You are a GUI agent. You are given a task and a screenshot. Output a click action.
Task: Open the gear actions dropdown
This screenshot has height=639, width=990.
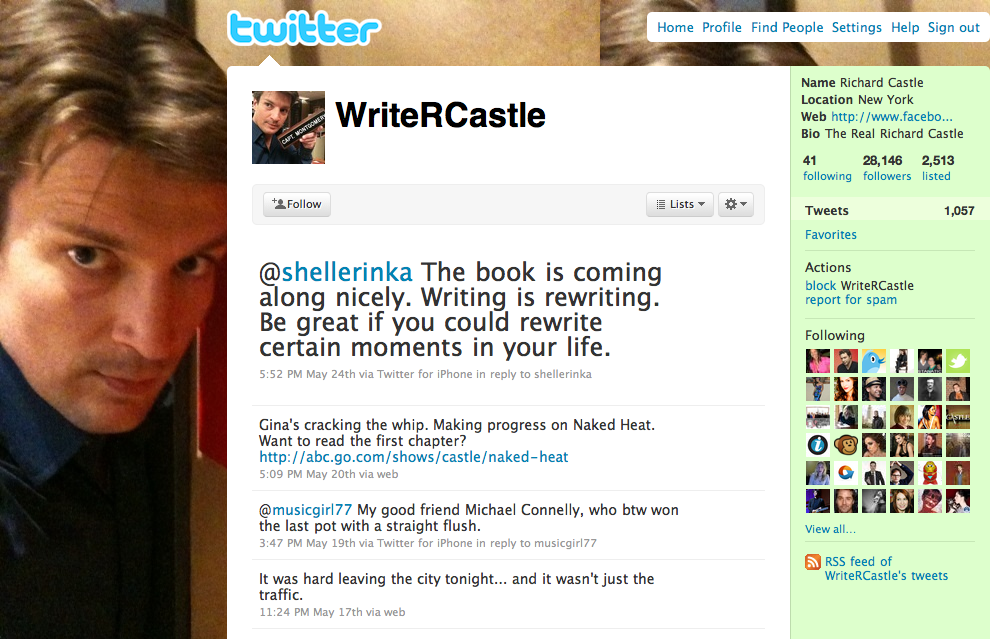[736, 204]
